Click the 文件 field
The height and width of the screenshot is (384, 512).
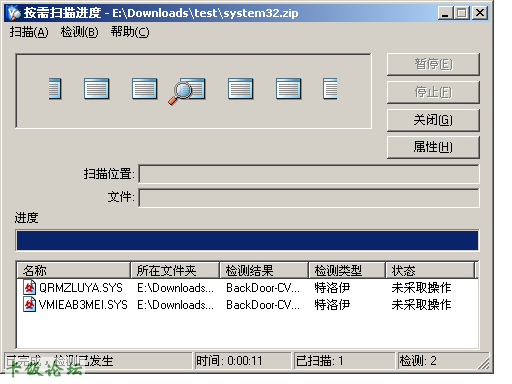pos(309,198)
